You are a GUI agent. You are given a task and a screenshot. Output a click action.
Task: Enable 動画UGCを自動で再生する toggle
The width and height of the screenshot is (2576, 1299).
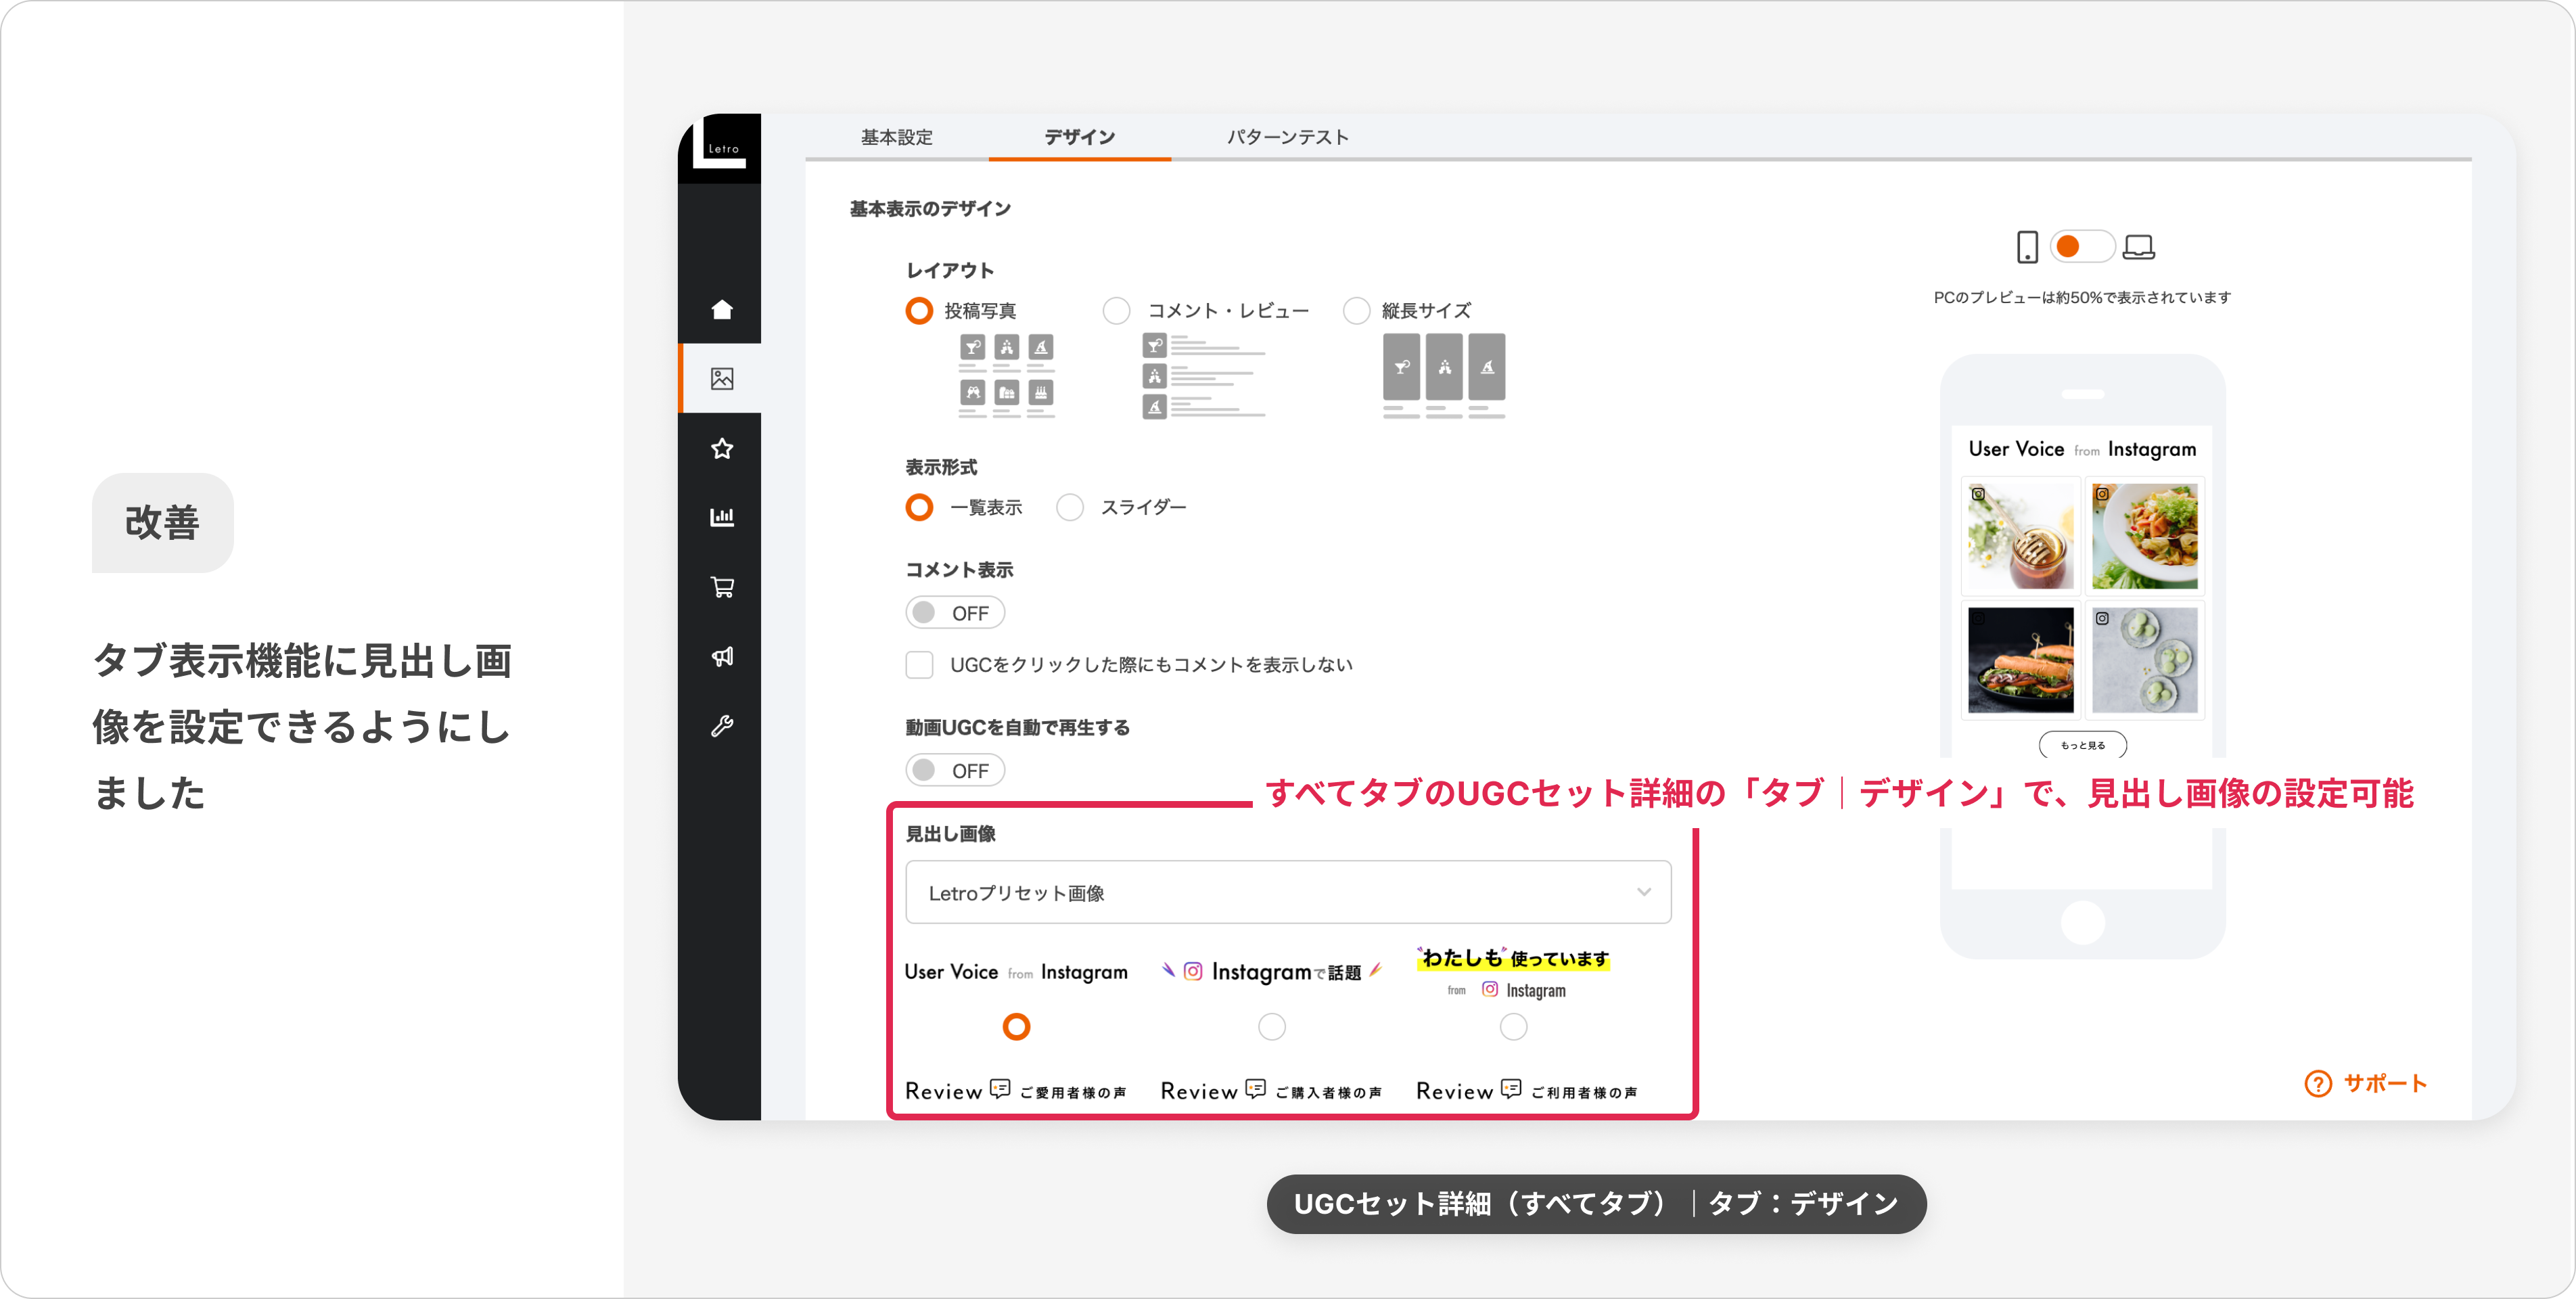click(955, 769)
